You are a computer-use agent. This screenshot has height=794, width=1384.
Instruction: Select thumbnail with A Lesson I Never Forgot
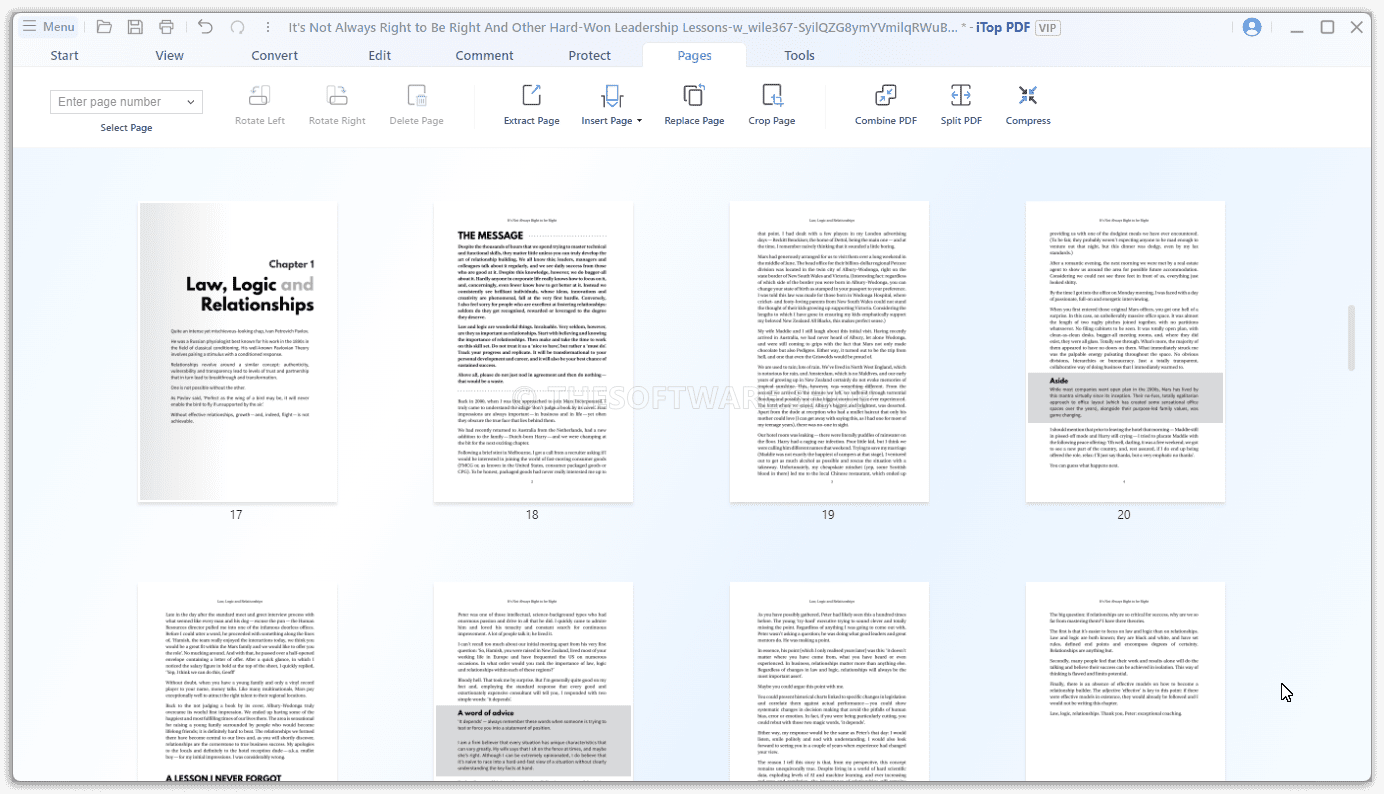point(237,682)
